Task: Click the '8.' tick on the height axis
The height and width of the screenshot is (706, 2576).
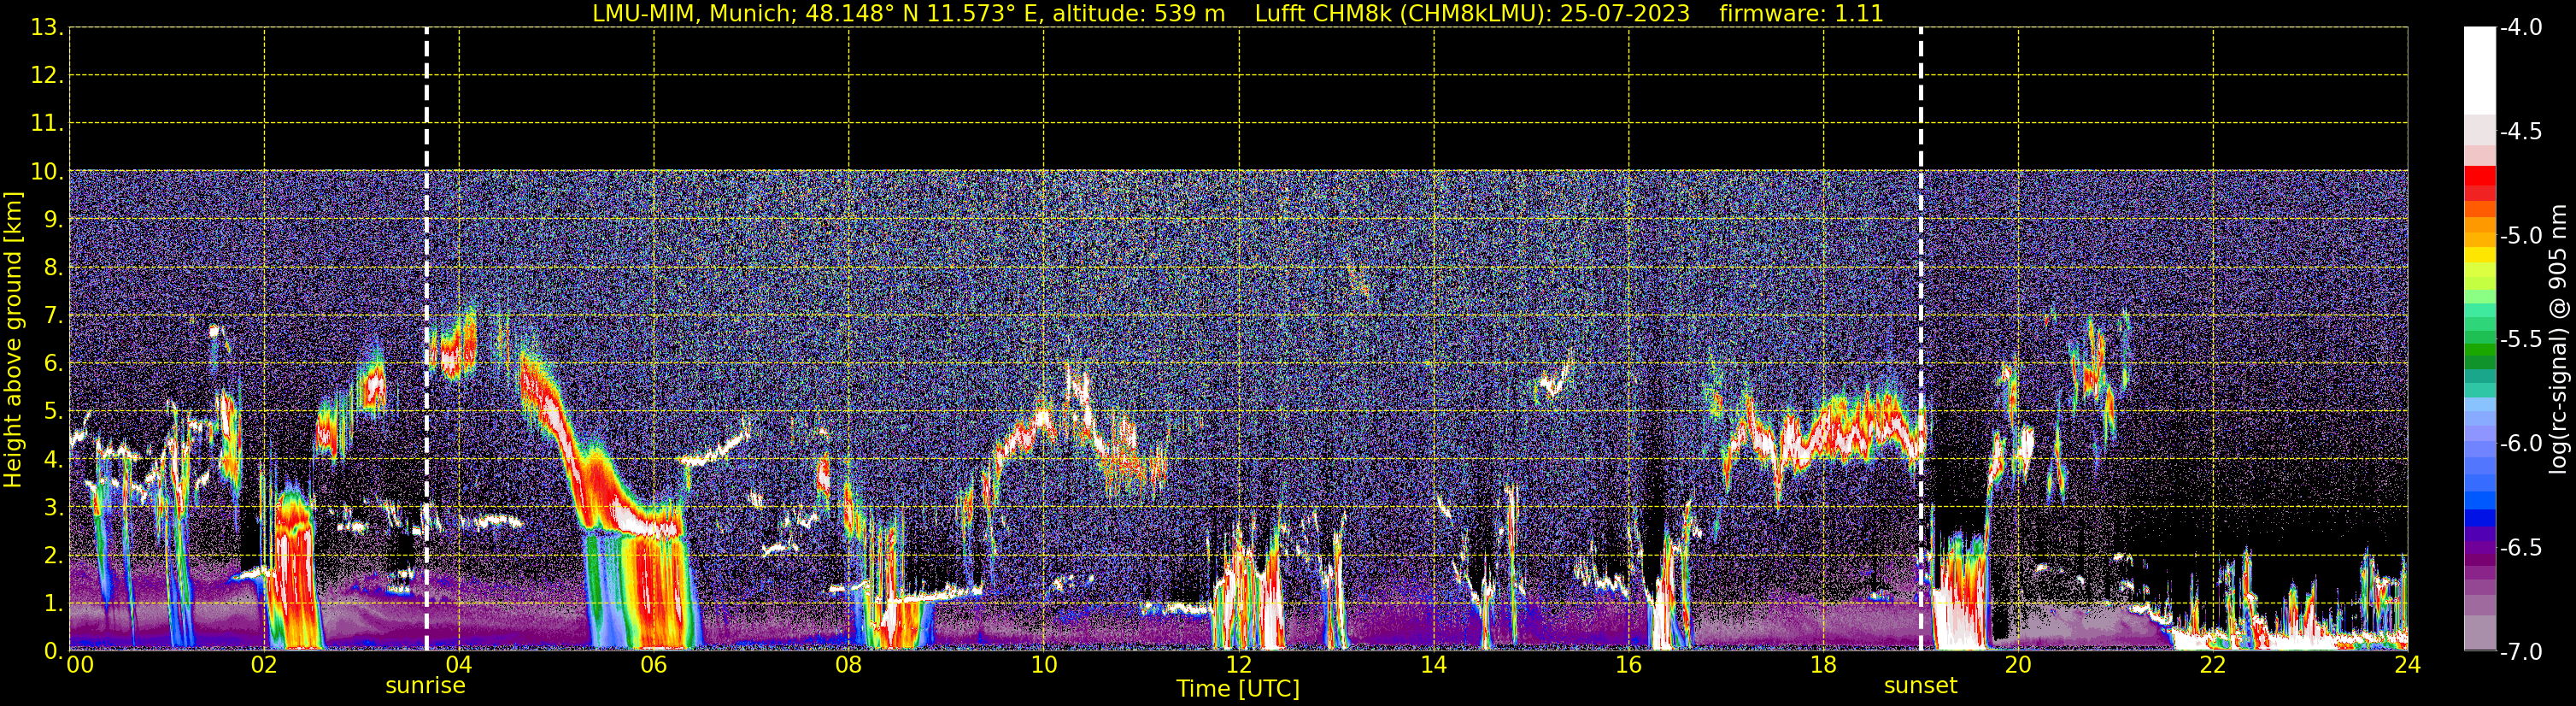Action: point(54,267)
